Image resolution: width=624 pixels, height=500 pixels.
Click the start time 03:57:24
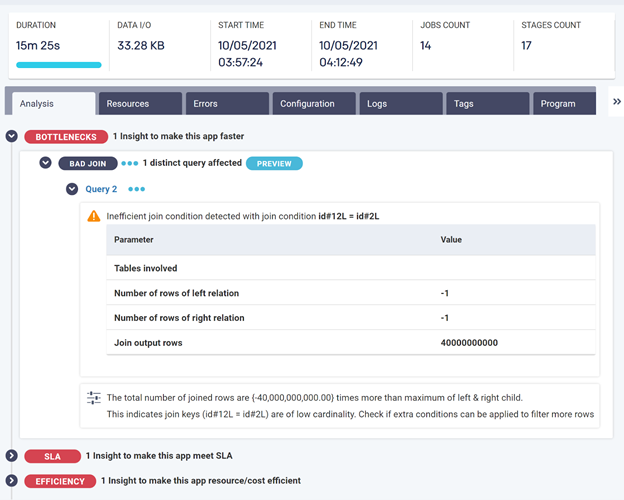[x=240, y=62]
